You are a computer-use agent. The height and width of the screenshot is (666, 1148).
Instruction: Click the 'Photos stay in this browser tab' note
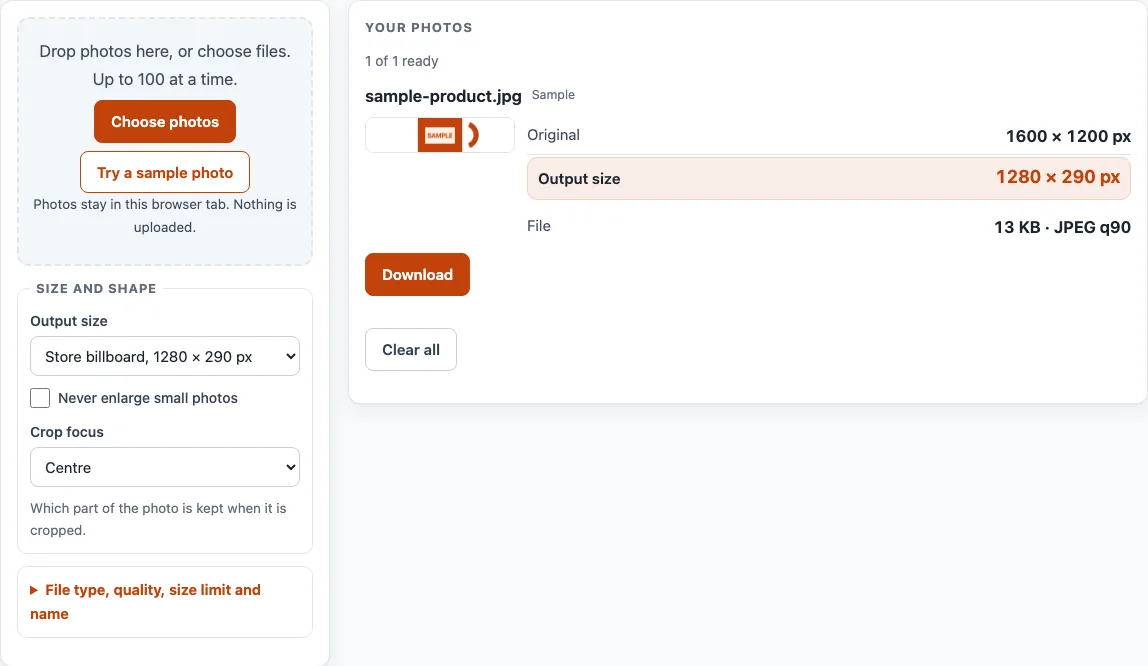point(165,215)
